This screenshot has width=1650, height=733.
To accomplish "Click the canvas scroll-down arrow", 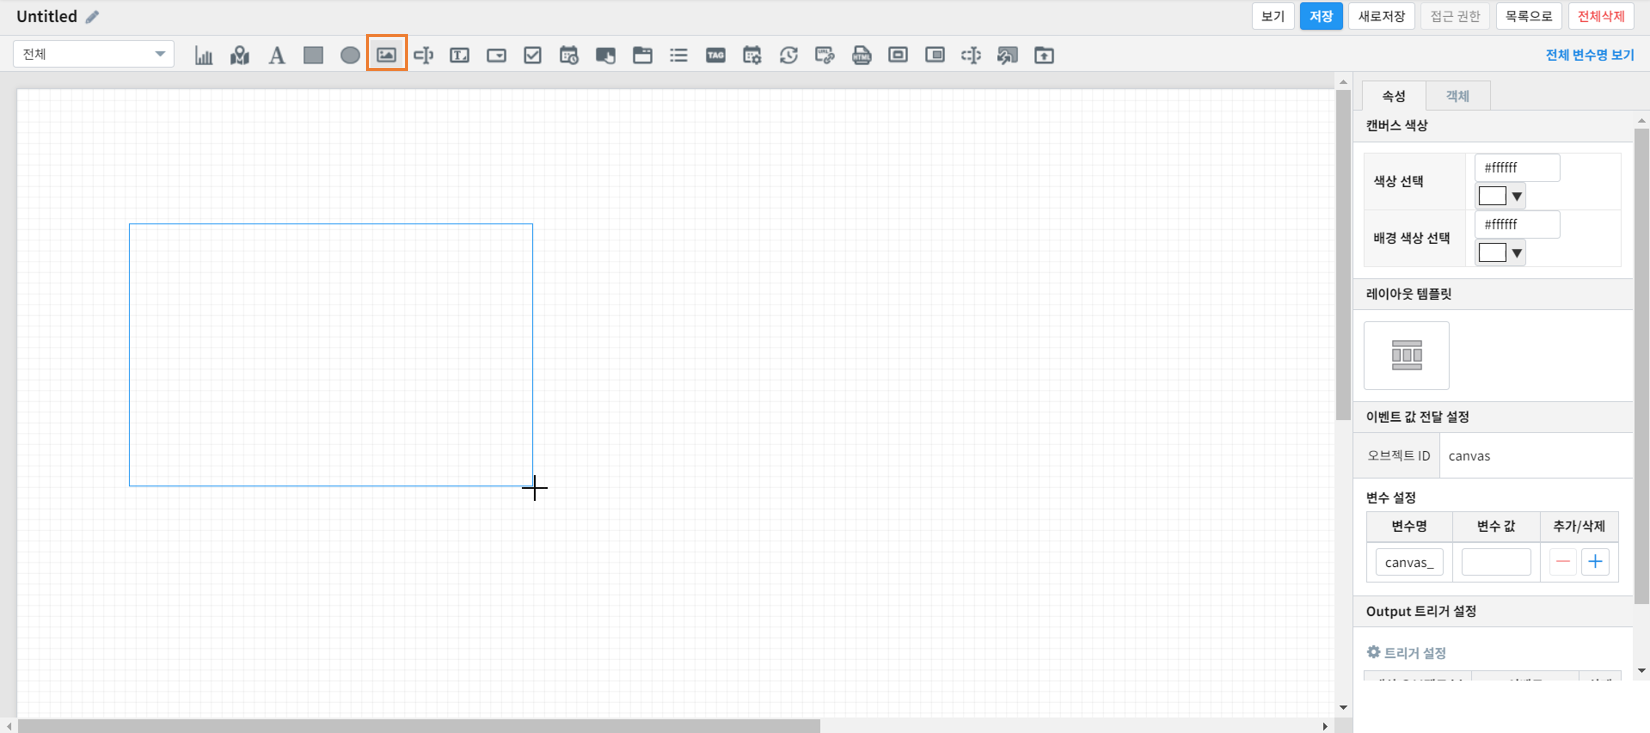I will [x=1343, y=707].
